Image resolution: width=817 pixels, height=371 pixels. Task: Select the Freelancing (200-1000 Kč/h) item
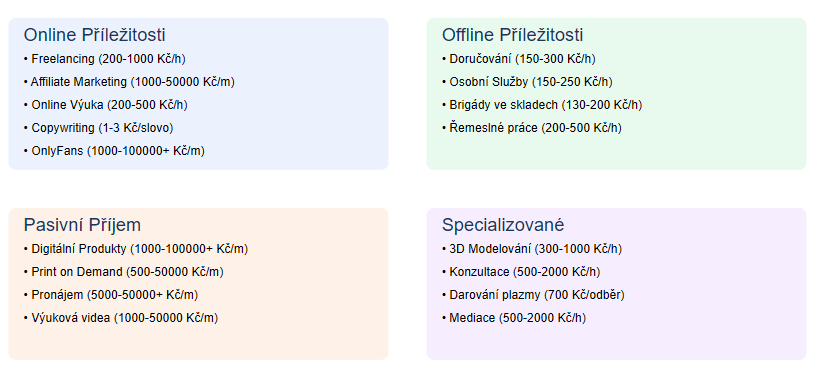(105, 59)
